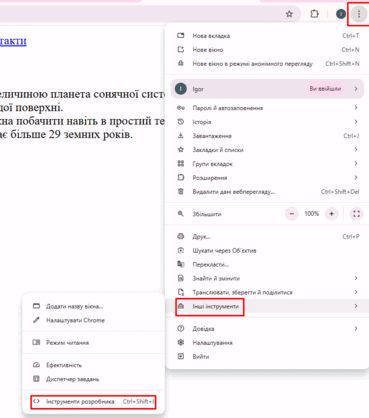
Task: Select 'Нова вкладка' menu item
Action: click(267, 36)
